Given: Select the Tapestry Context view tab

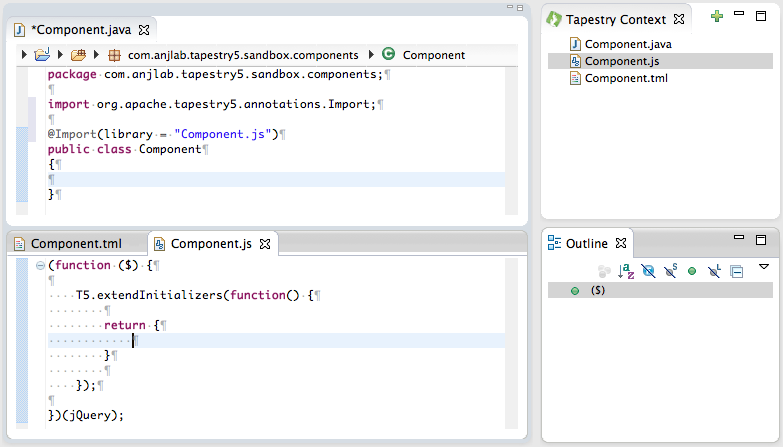Looking at the screenshot, I should pos(616,19).
